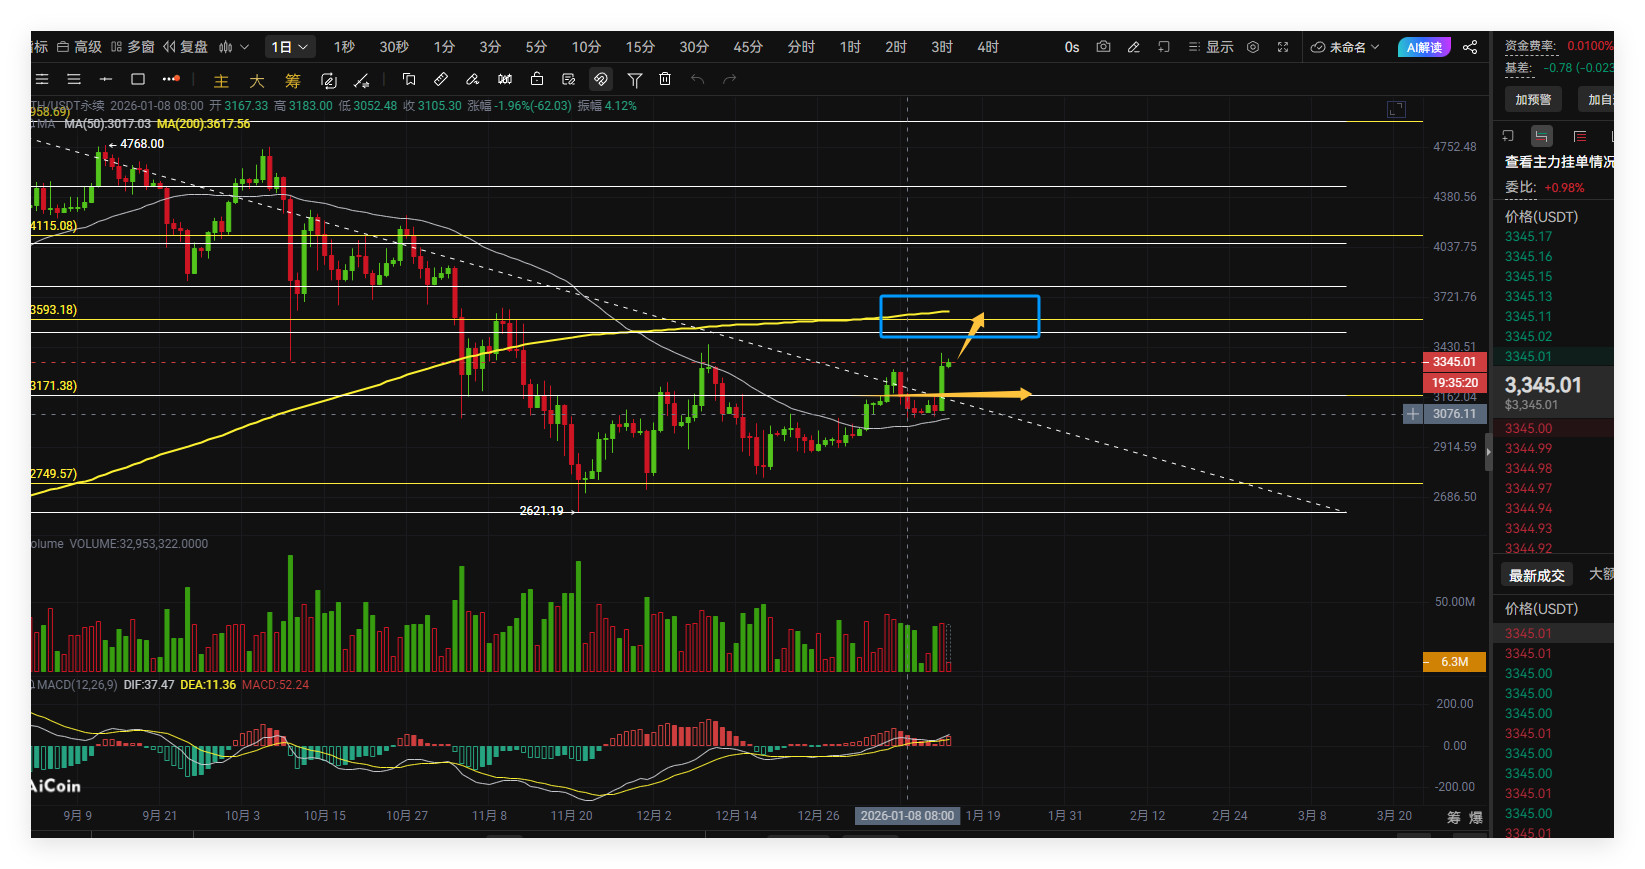This screenshot has height=869, width=1645.
Task: Toggle the magnet snap mode button
Action: (601, 79)
